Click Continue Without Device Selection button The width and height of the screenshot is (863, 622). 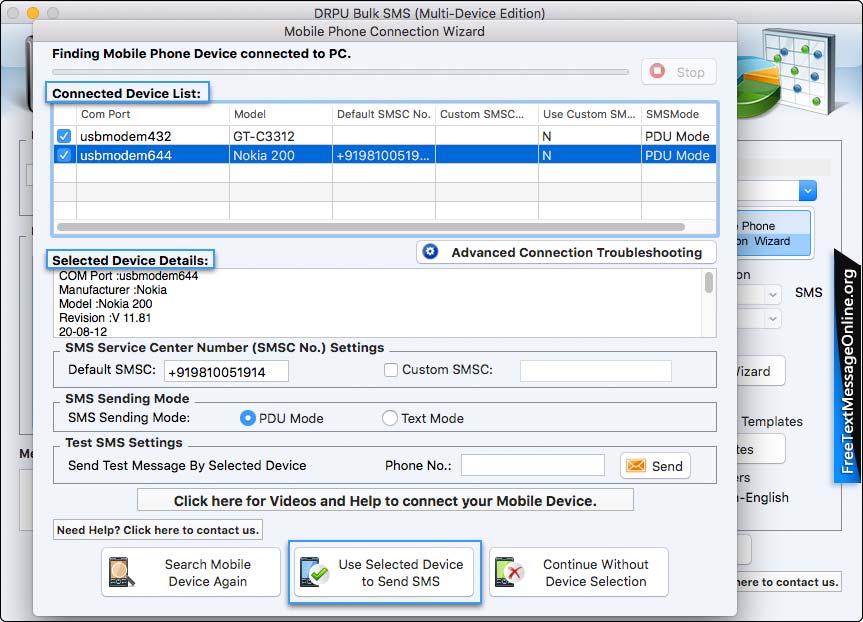[x=579, y=572]
